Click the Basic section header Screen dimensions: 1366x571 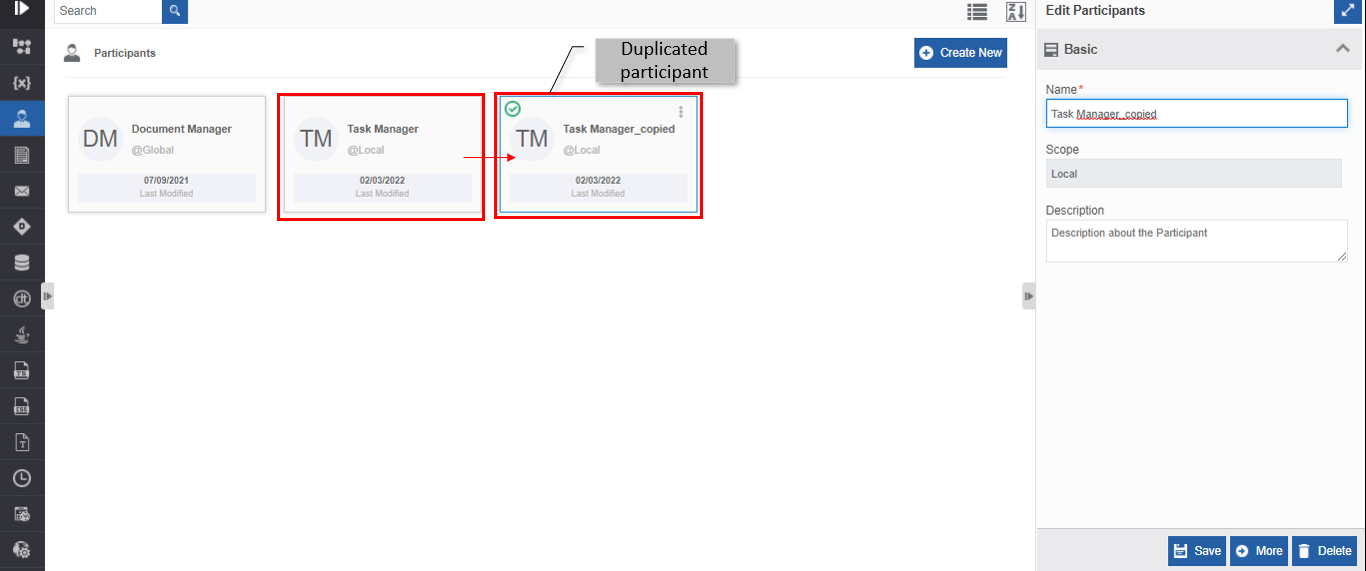[x=1197, y=49]
